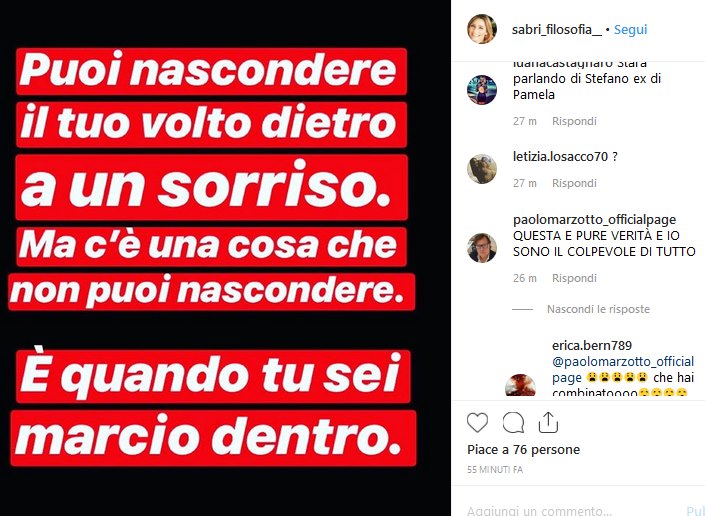The height and width of the screenshot is (516, 705).
Task: Reply to the comment about Stefano
Action: pyautogui.click(x=574, y=121)
